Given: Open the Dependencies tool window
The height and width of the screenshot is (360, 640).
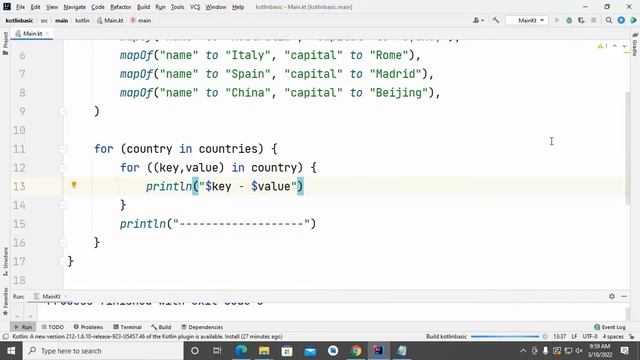Looking at the screenshot, I should click(202, 327).
